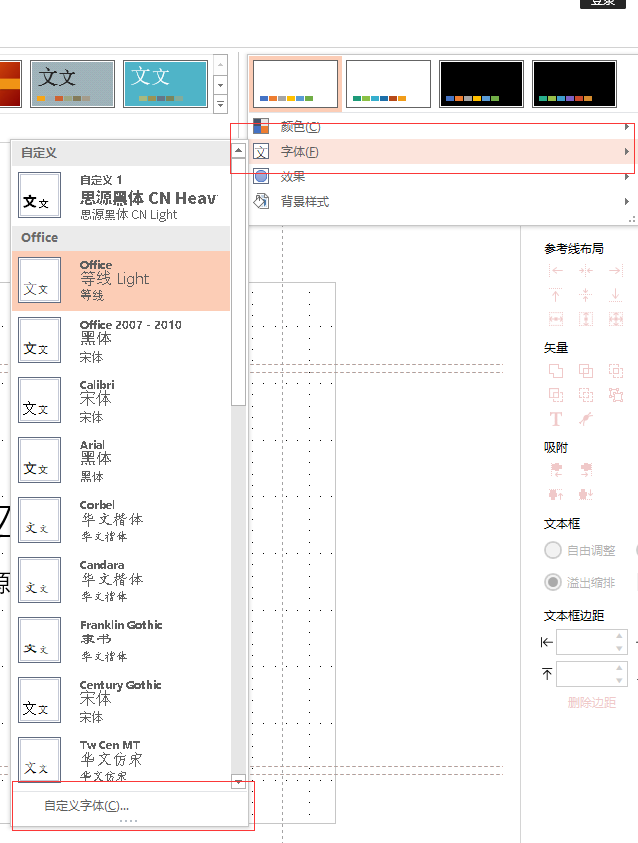Choose the Century Gothic 宋体 font theme
Screen dimensions: 638x843
click(x=121, y=701)
